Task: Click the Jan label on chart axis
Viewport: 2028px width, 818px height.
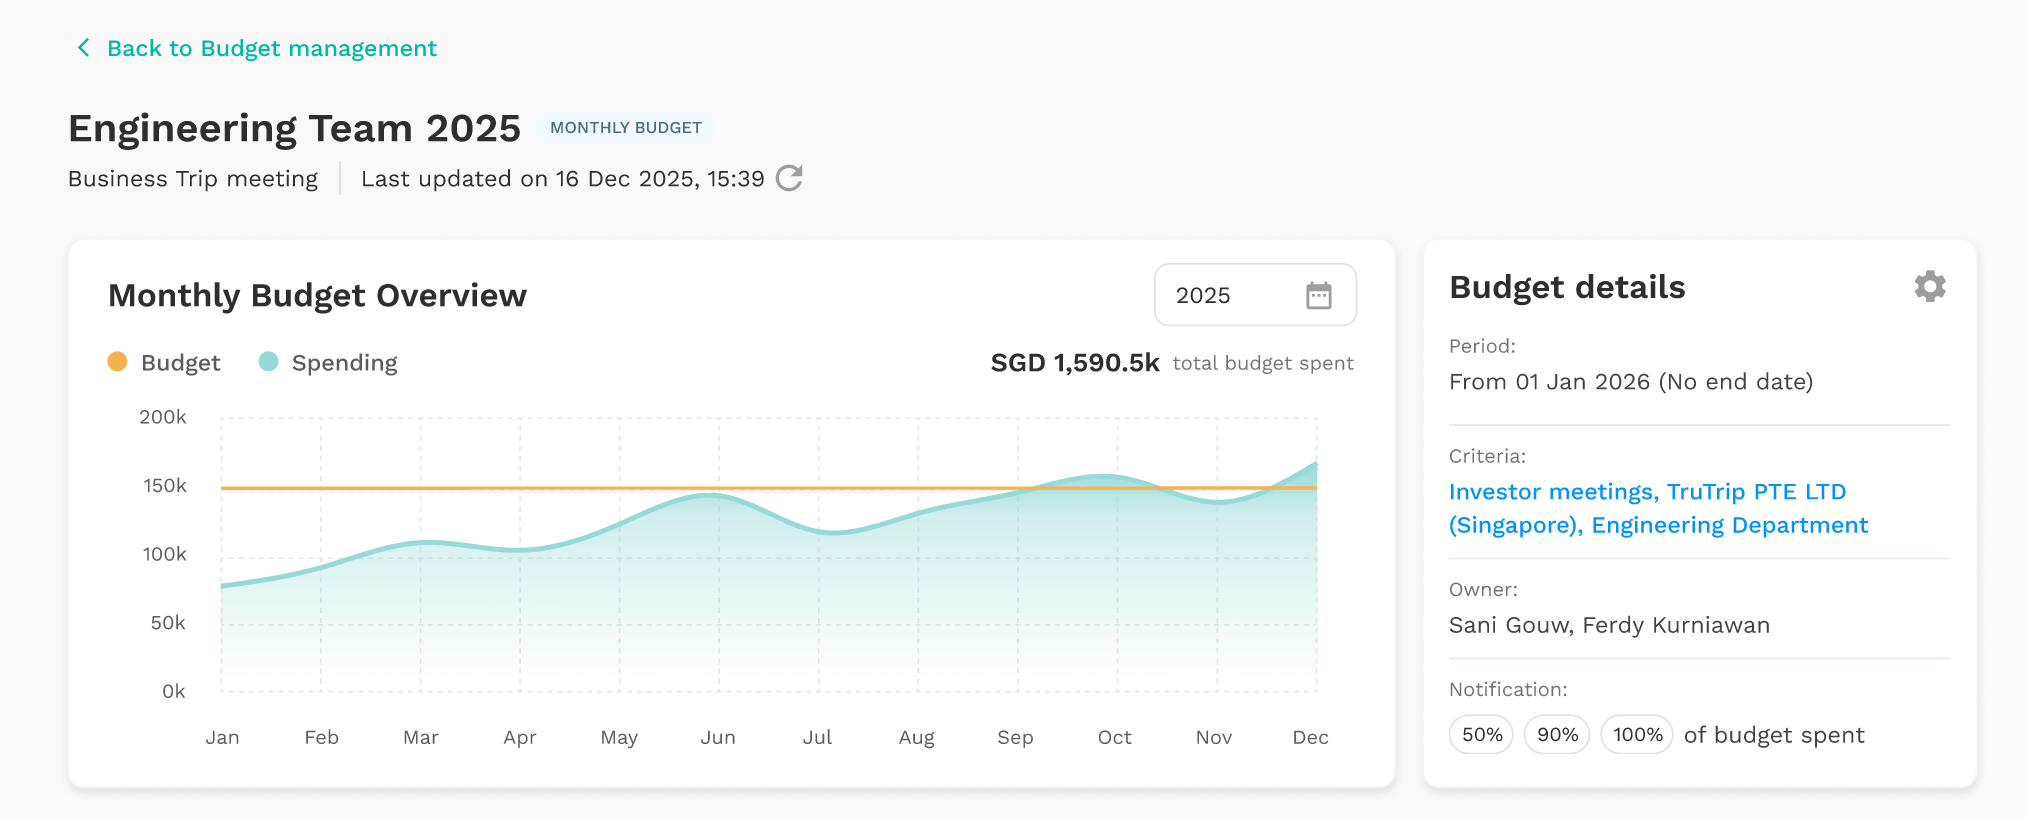Action: coord(222,738)
